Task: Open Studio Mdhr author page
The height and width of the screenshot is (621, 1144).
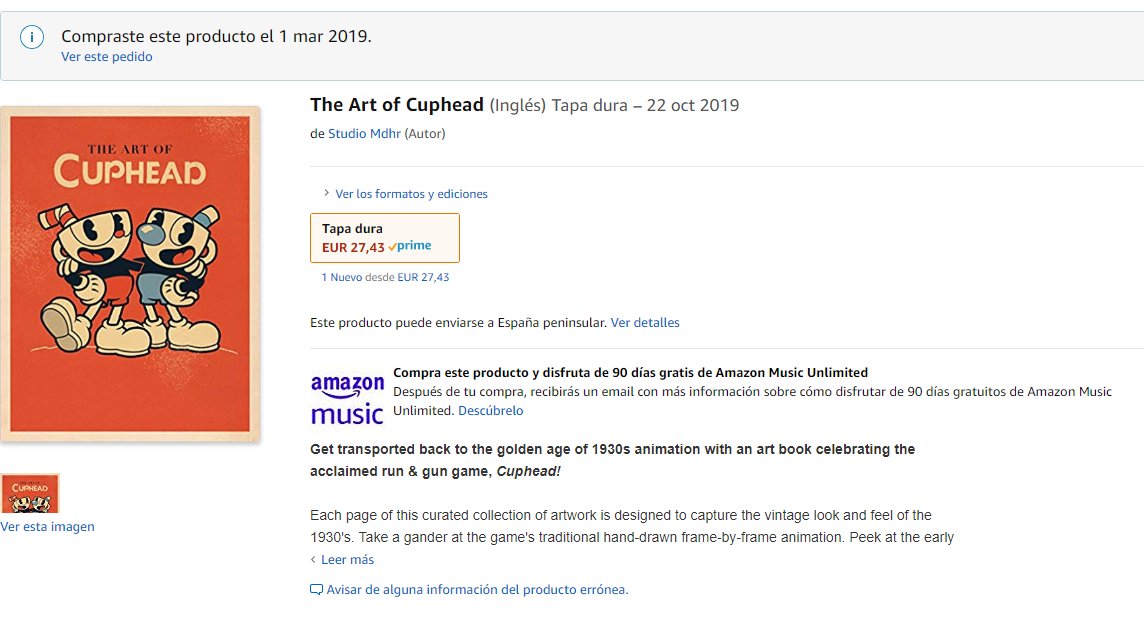Action: click(x=364, y=134)
